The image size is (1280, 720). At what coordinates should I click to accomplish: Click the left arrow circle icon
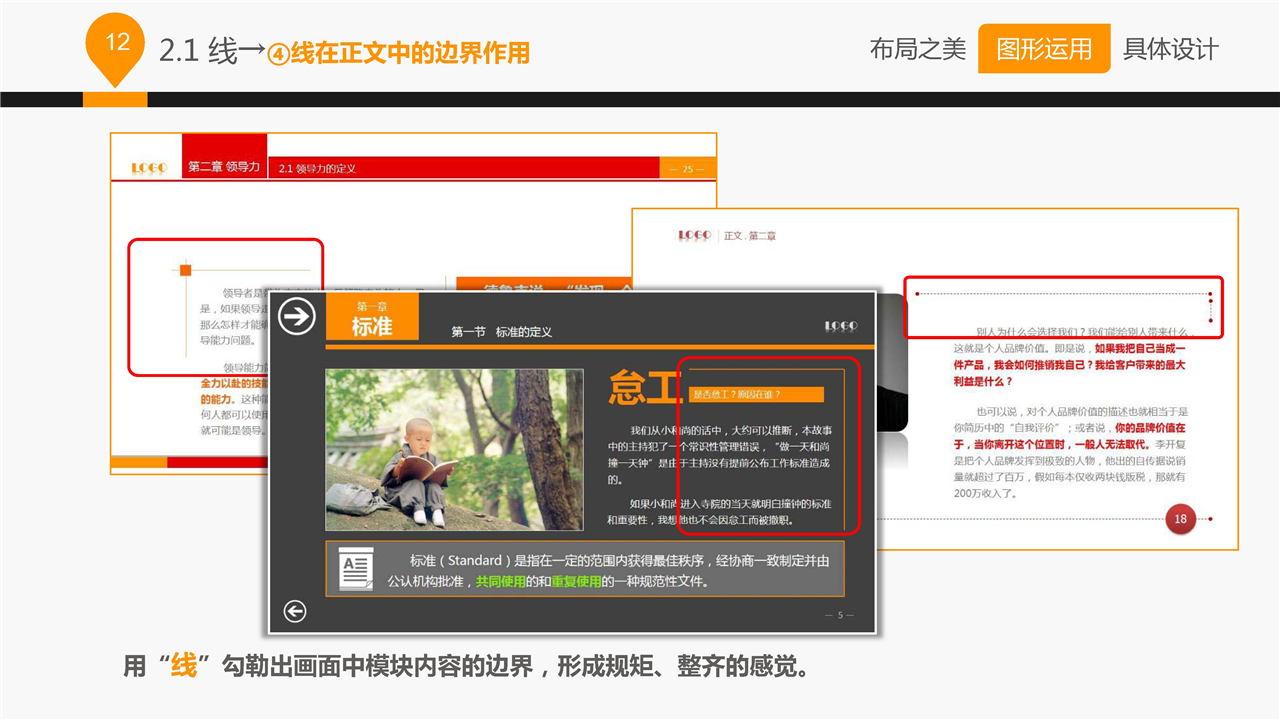[295, 611]
